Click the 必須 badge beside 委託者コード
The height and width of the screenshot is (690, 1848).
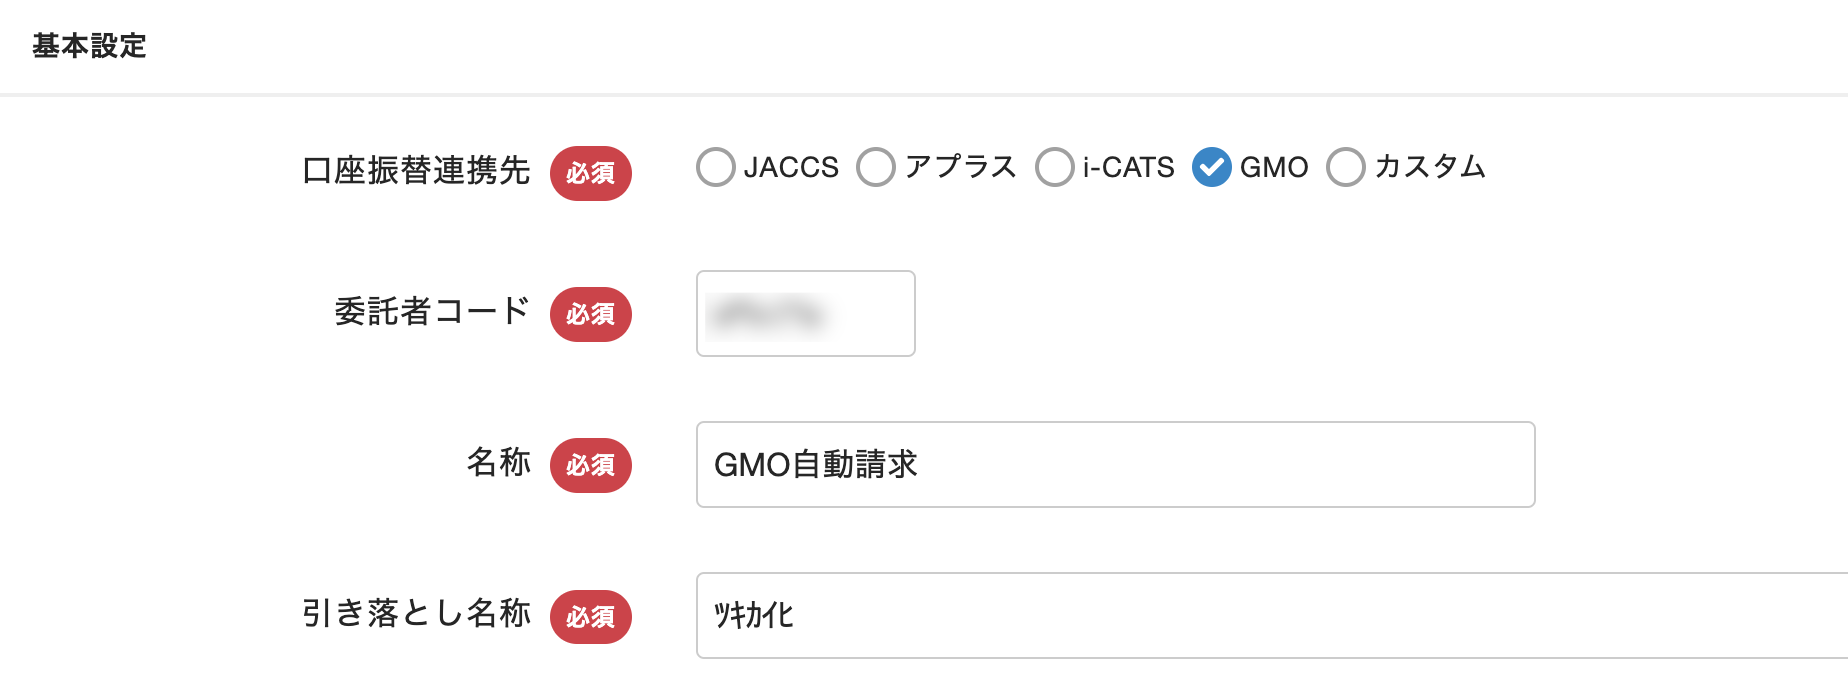(590, 315)
